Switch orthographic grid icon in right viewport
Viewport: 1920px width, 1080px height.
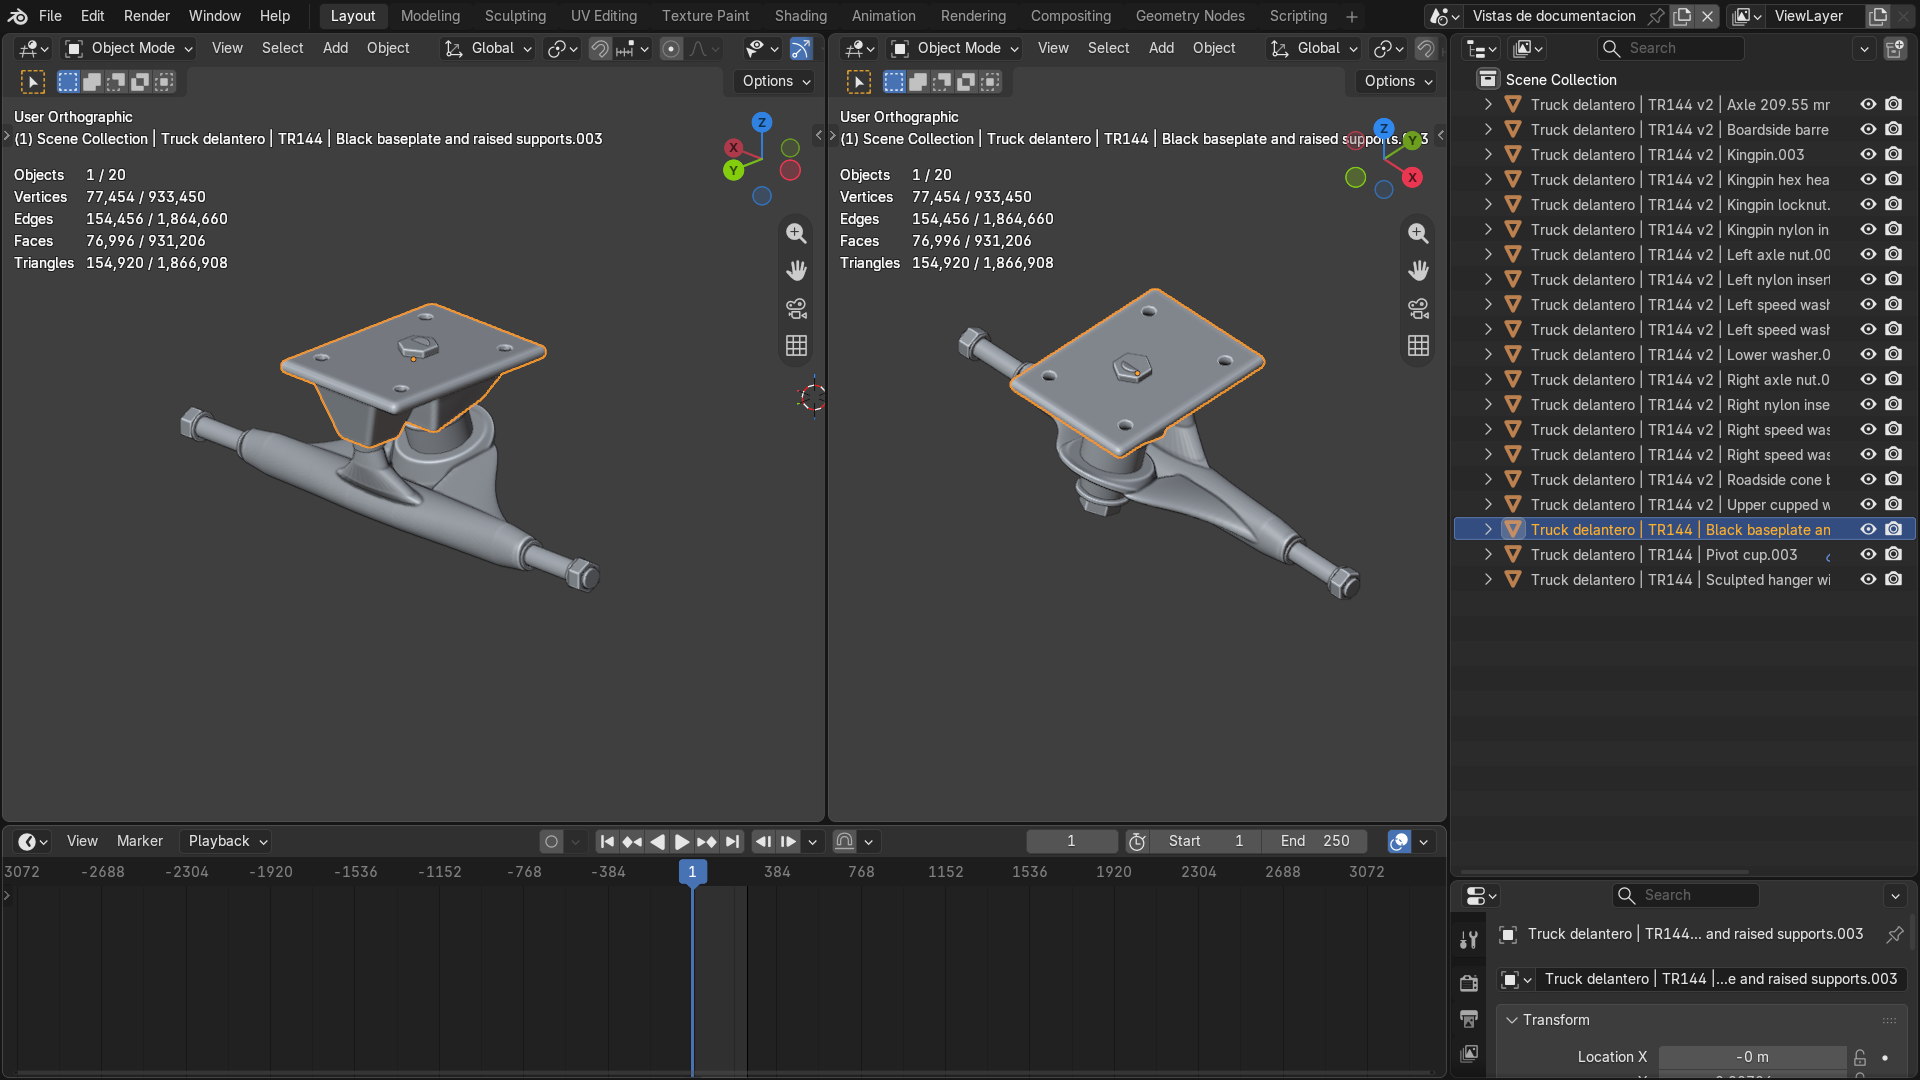tap(1418, 346)
